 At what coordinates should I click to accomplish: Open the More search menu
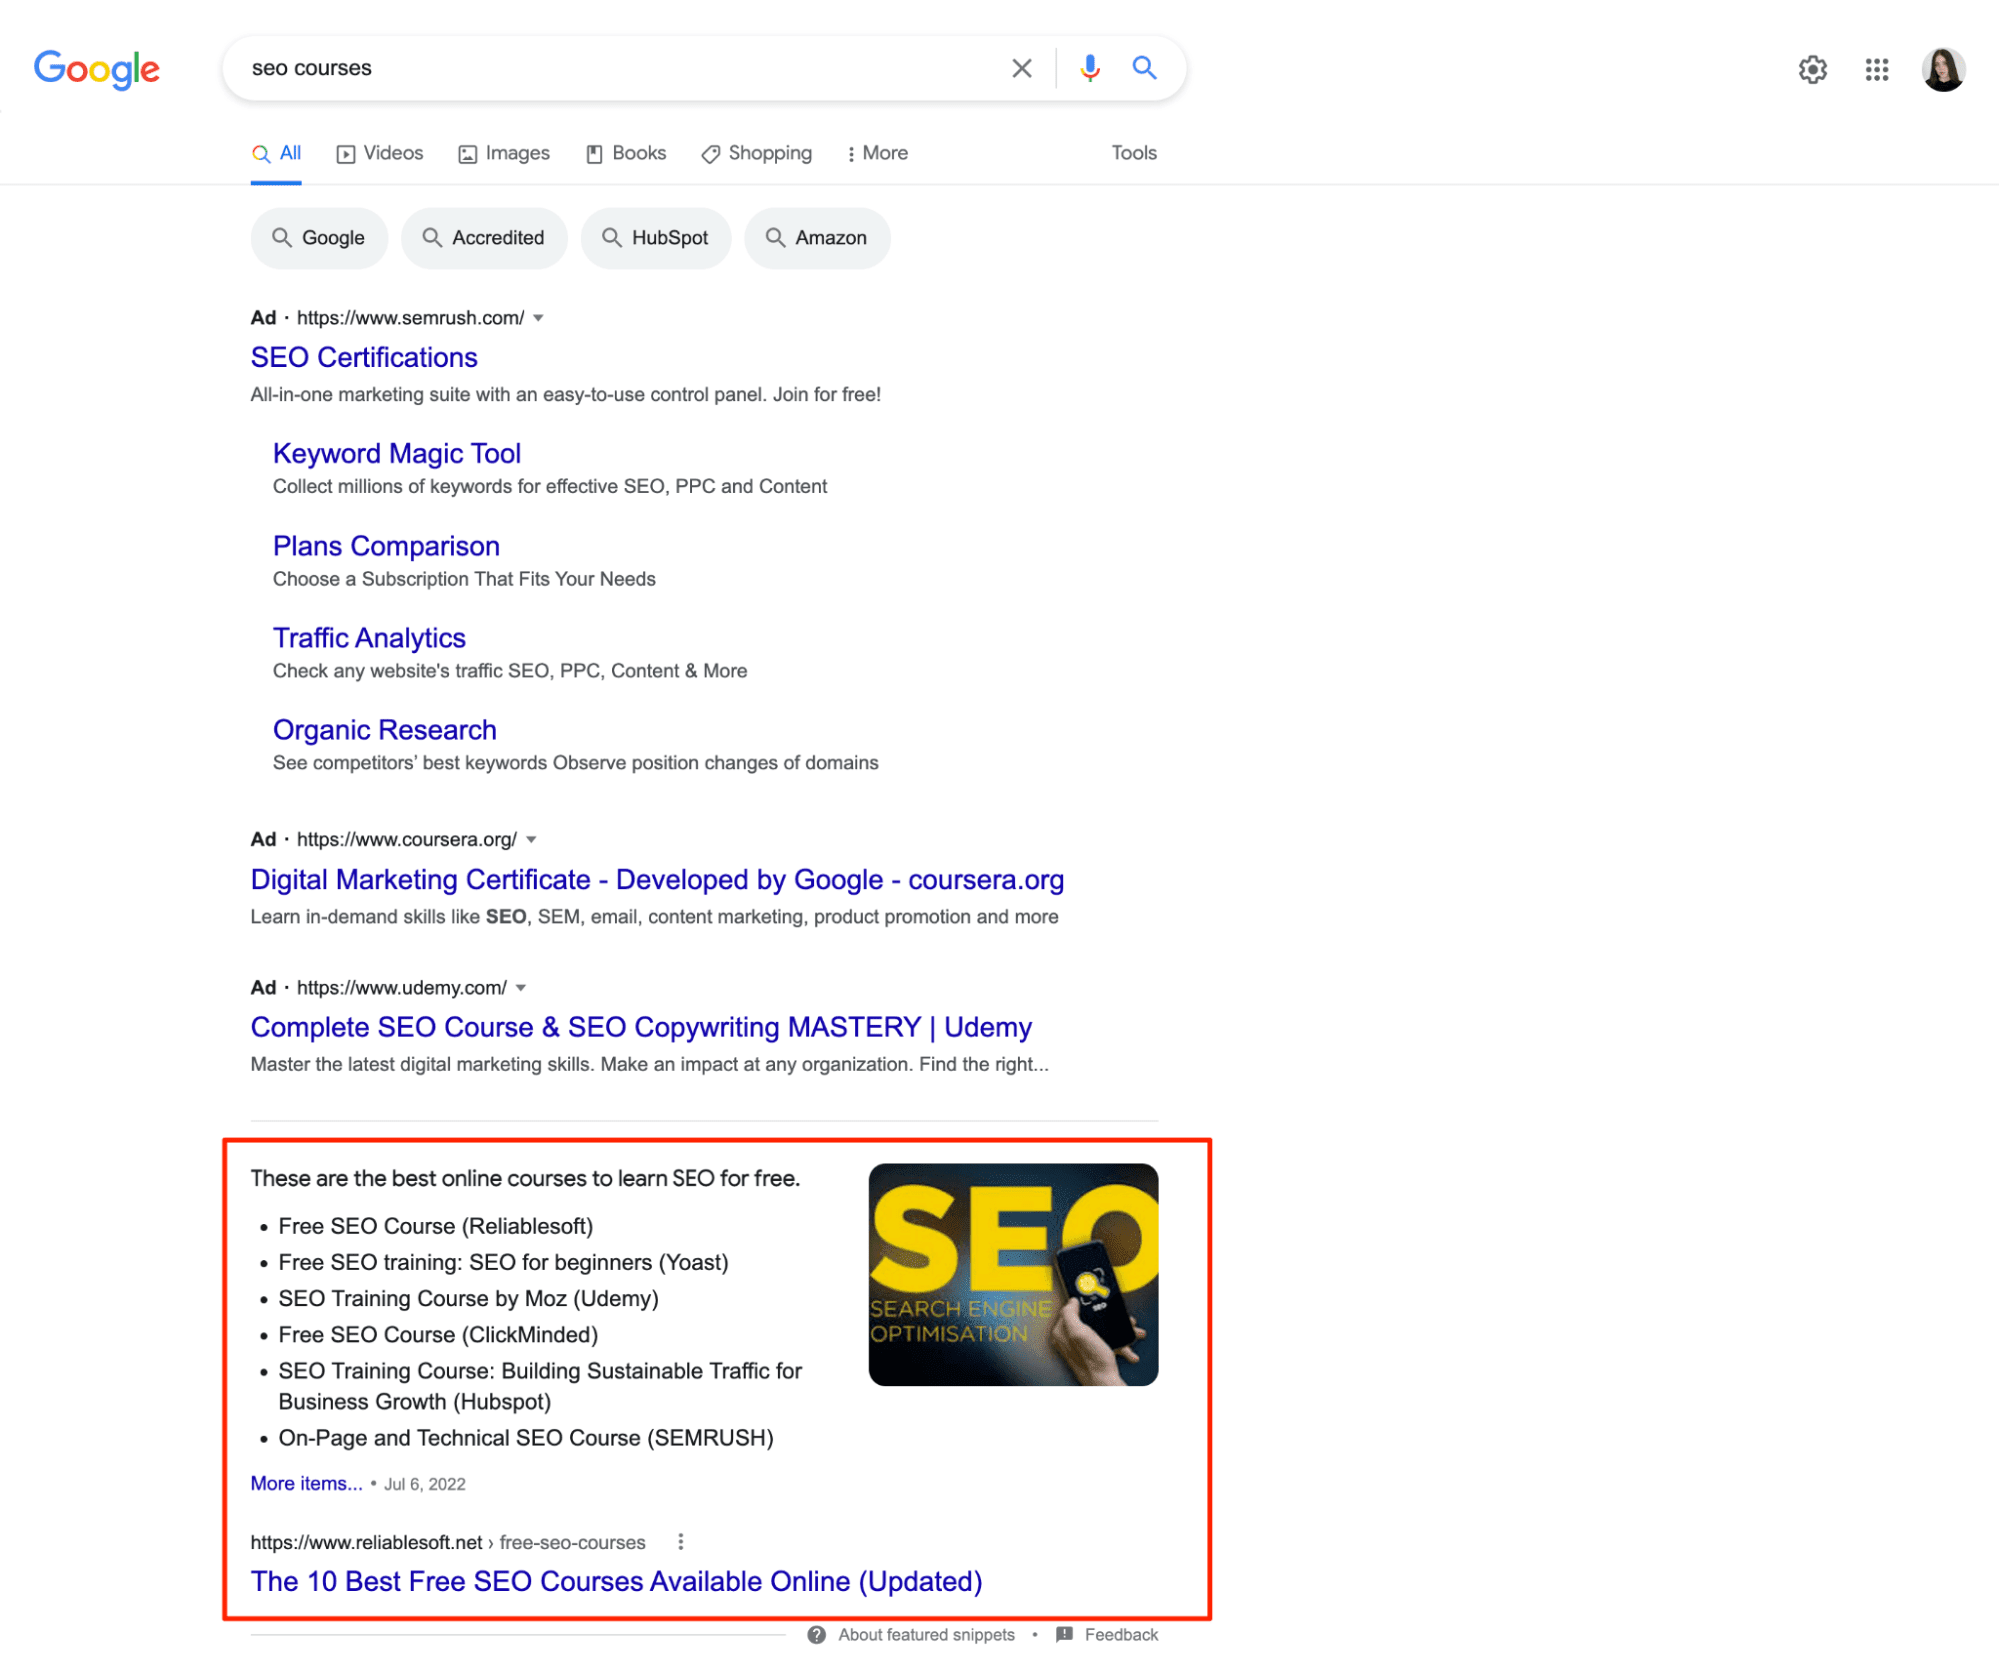coord(877,153)
